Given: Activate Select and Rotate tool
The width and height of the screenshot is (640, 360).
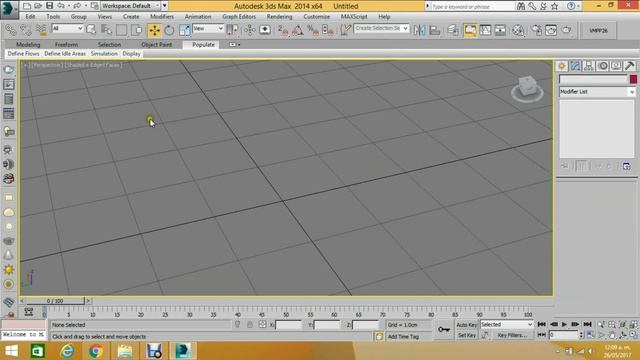Looking at the screenshot, I should pos(169,30).
